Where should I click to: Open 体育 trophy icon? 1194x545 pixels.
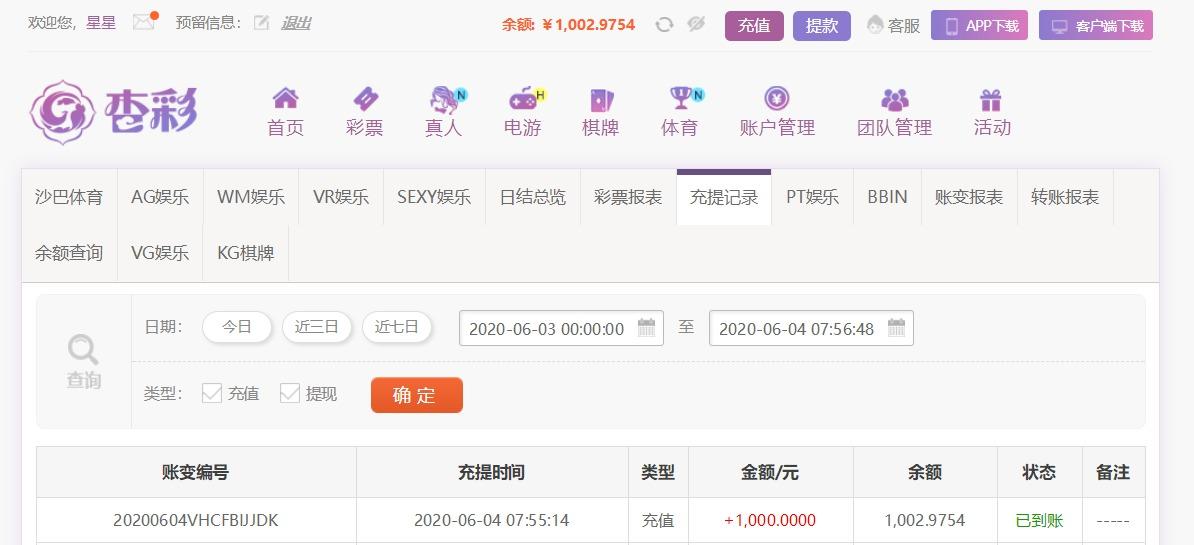tap(680, 97)
